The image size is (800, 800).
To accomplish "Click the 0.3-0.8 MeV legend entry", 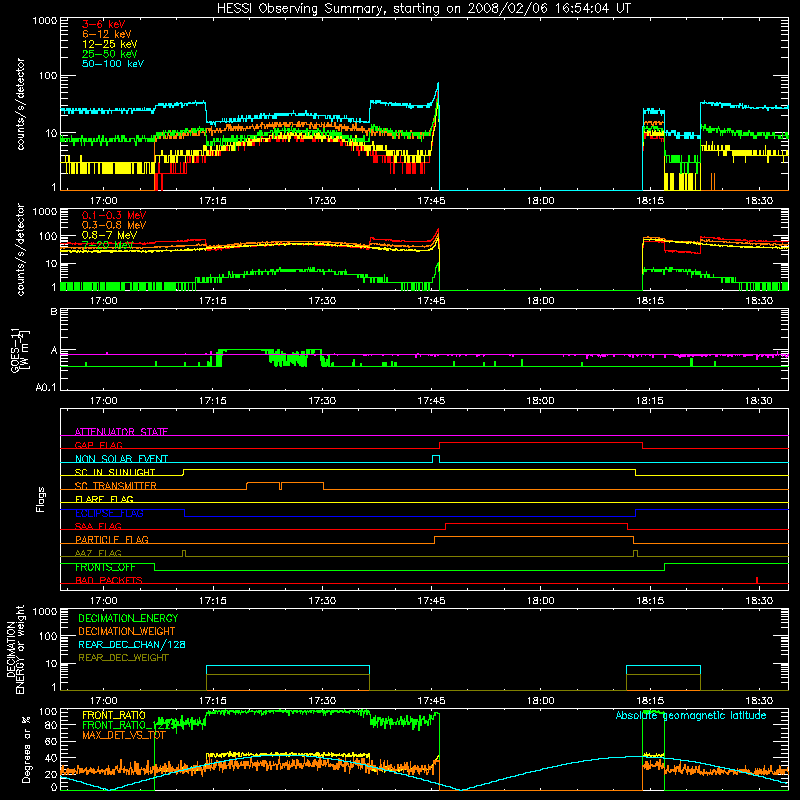I will coord(114,225).
